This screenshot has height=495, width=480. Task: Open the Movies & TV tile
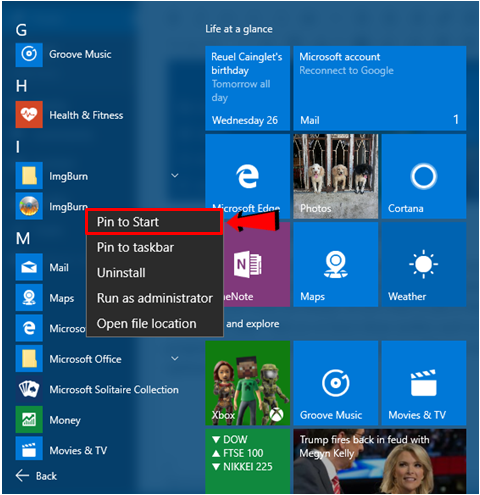pos(424,383)
